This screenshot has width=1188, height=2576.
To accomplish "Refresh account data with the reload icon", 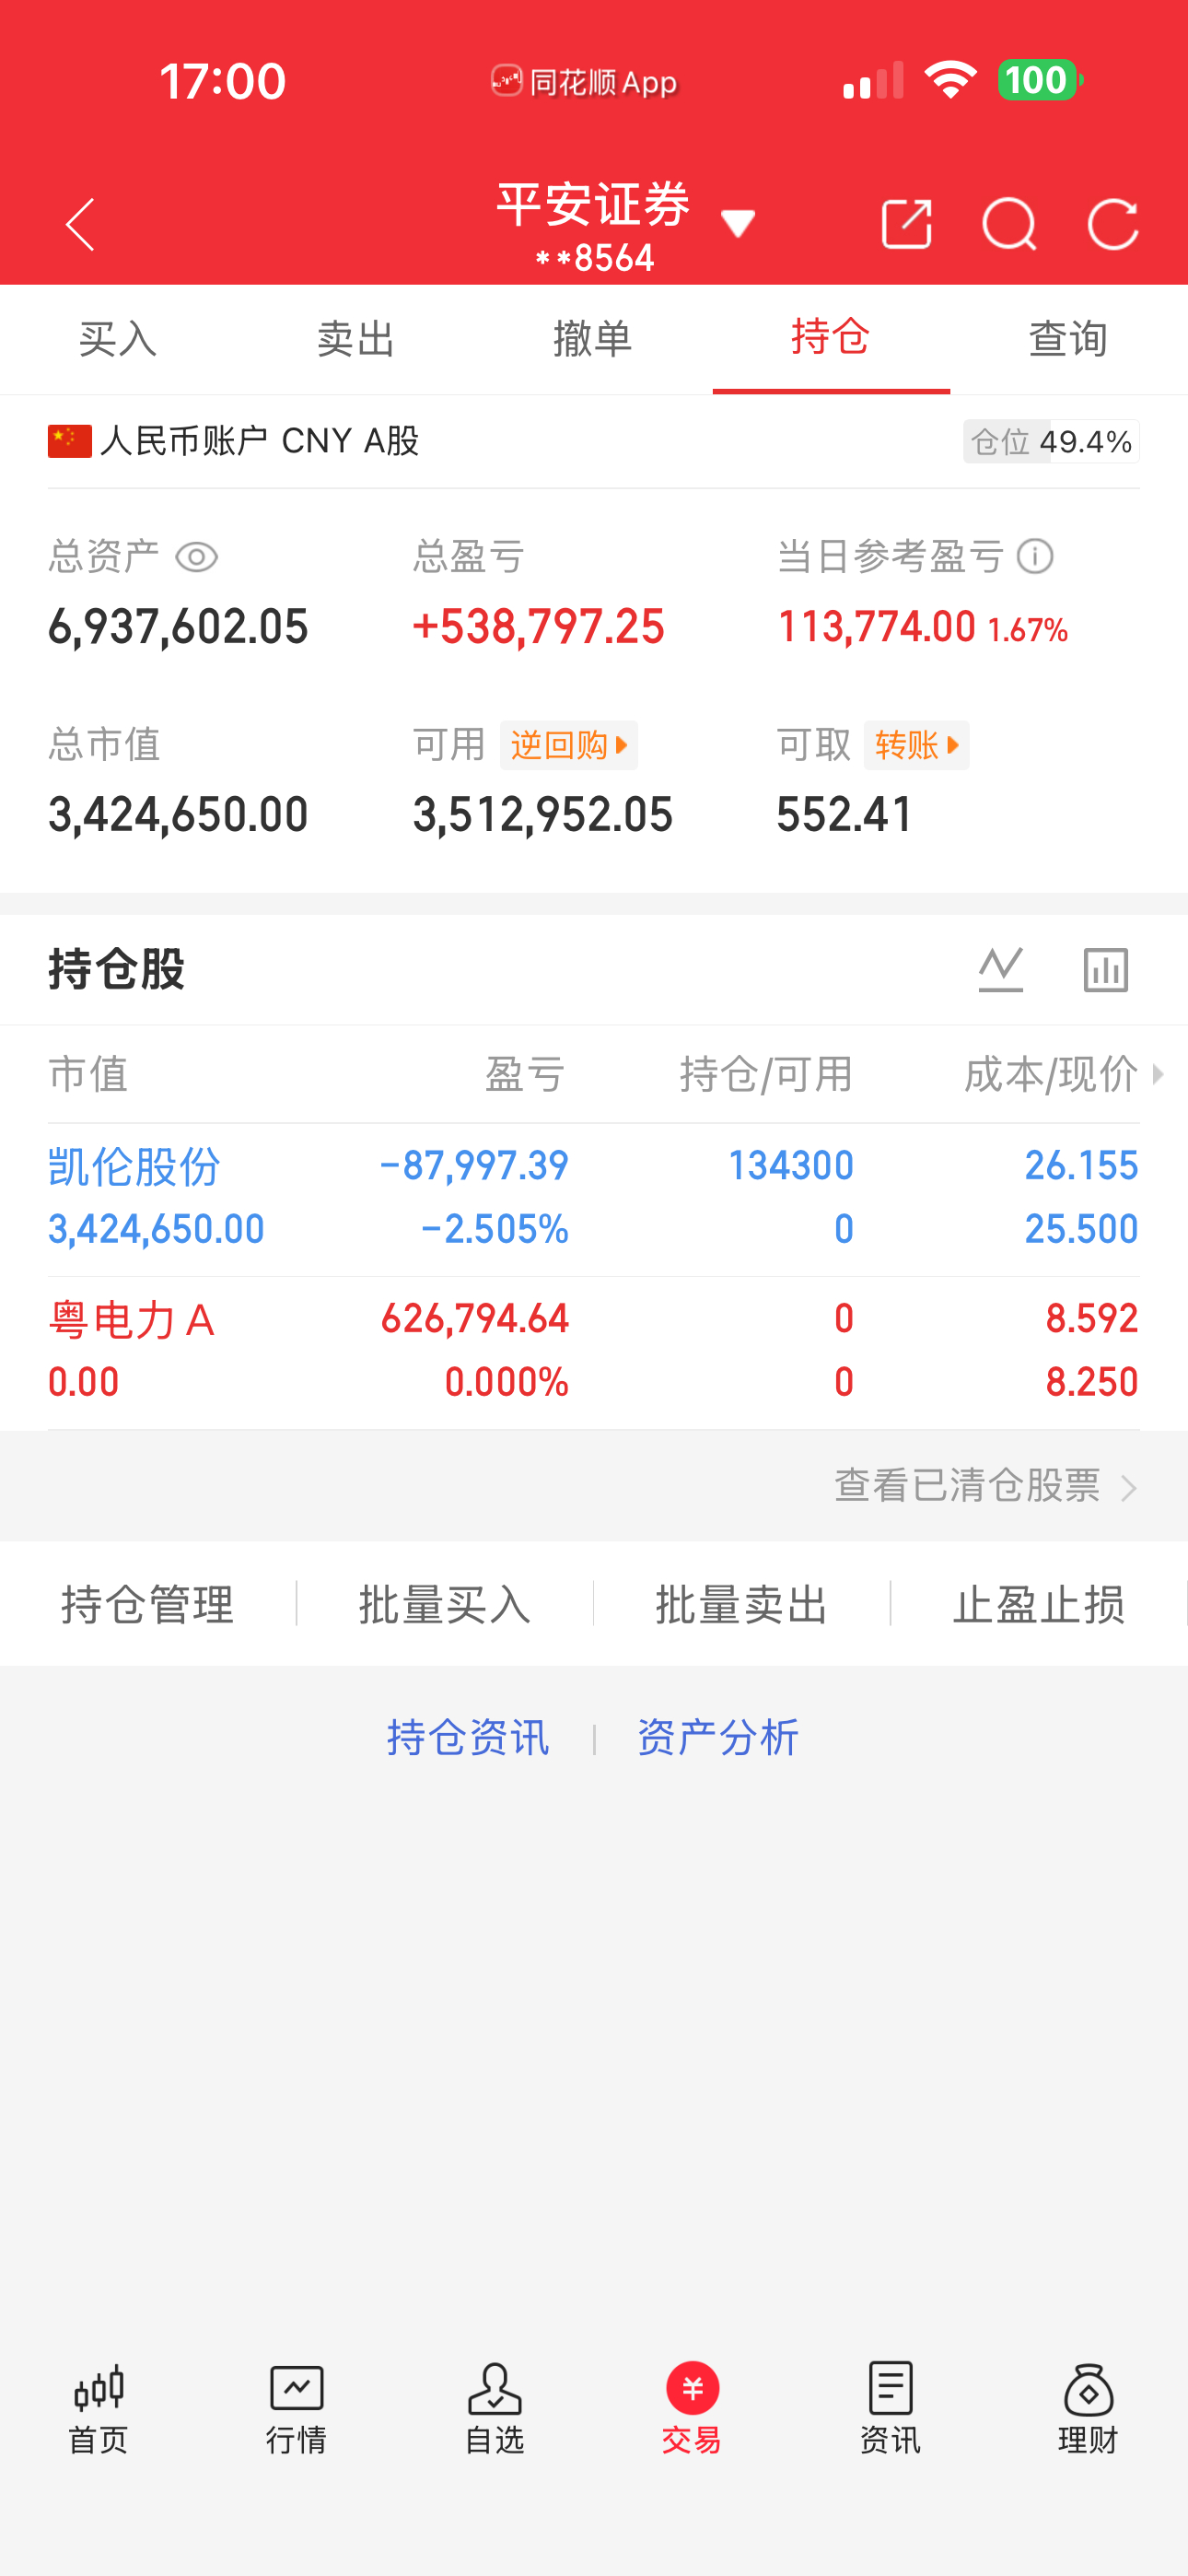I will tap(1113, 223).
